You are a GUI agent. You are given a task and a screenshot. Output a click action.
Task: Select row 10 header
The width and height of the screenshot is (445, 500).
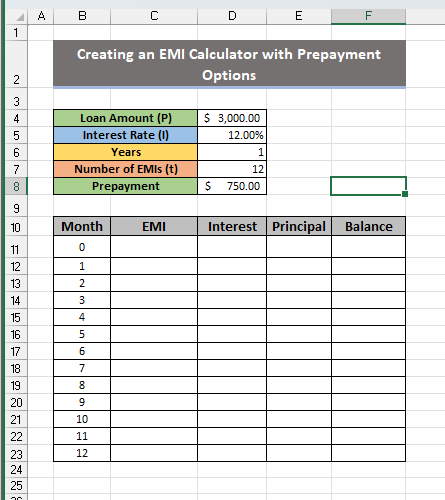click(16, 227)
